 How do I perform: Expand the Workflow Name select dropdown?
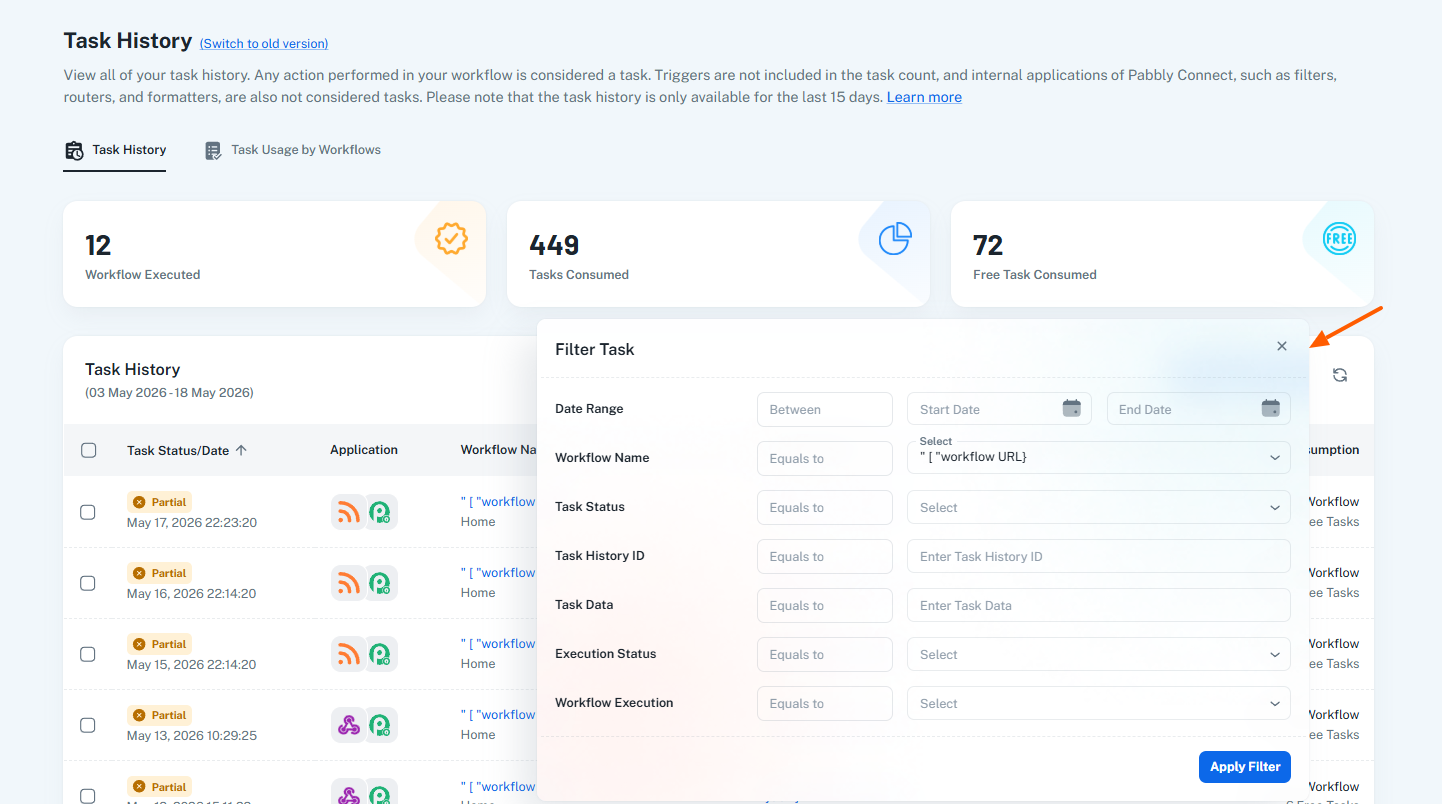pos(1099,457)
